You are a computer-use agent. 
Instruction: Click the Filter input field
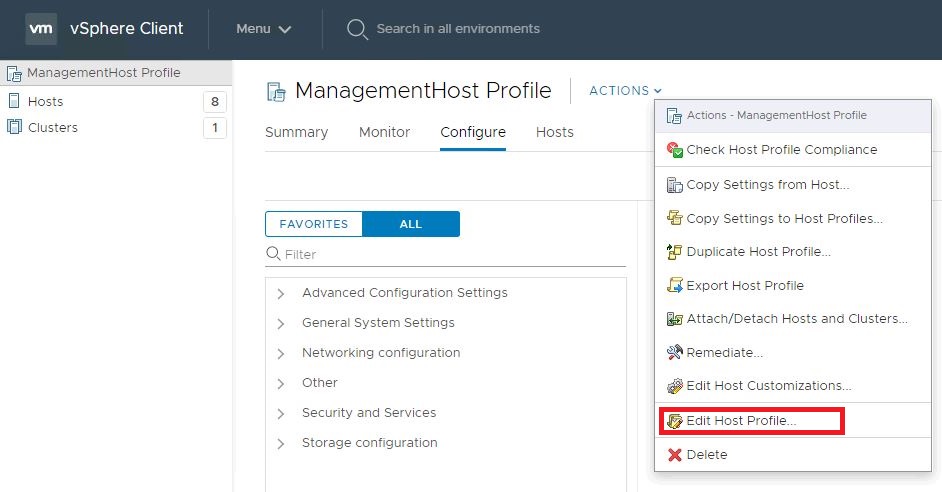(452, 255)
